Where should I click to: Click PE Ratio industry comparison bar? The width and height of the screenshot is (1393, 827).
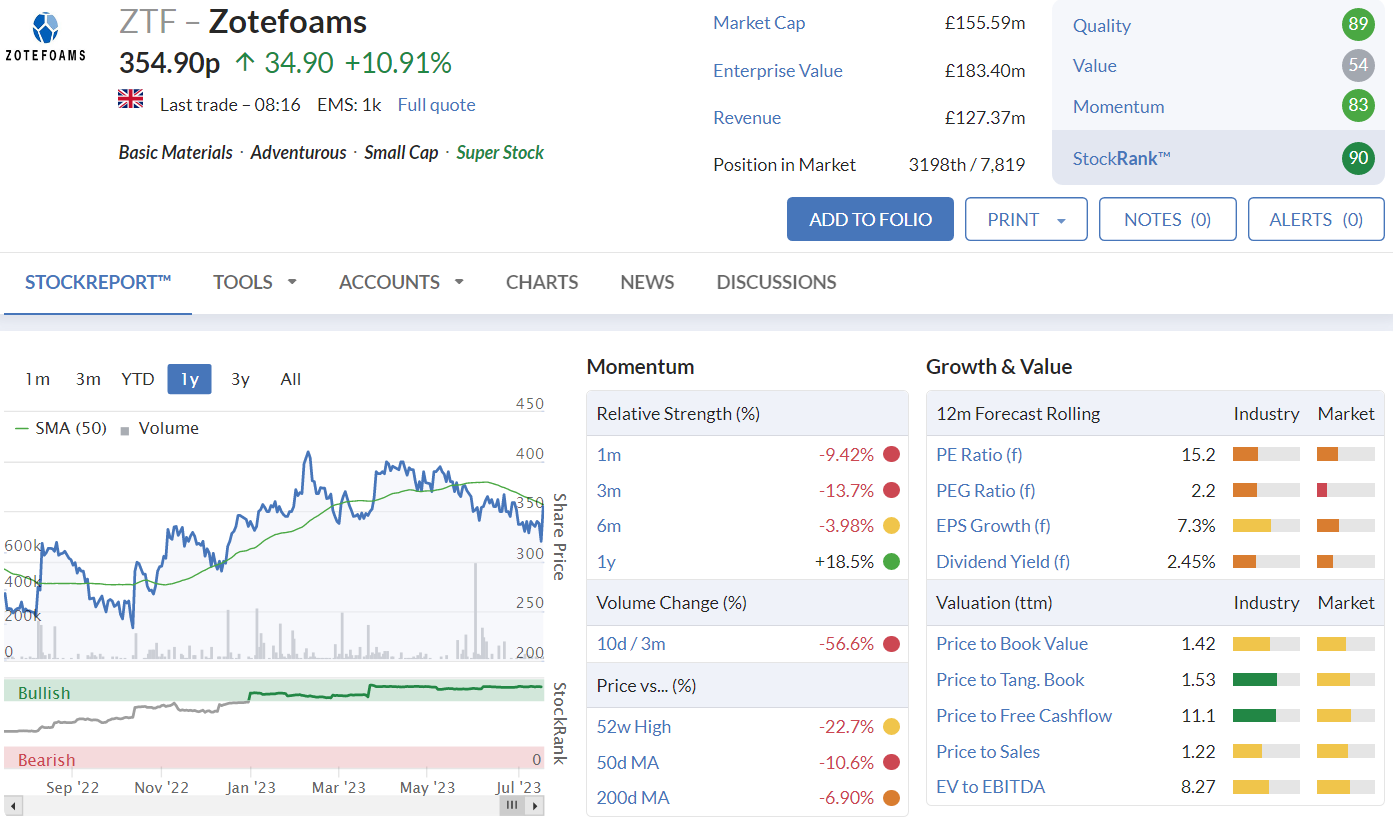pos(1266,455)
